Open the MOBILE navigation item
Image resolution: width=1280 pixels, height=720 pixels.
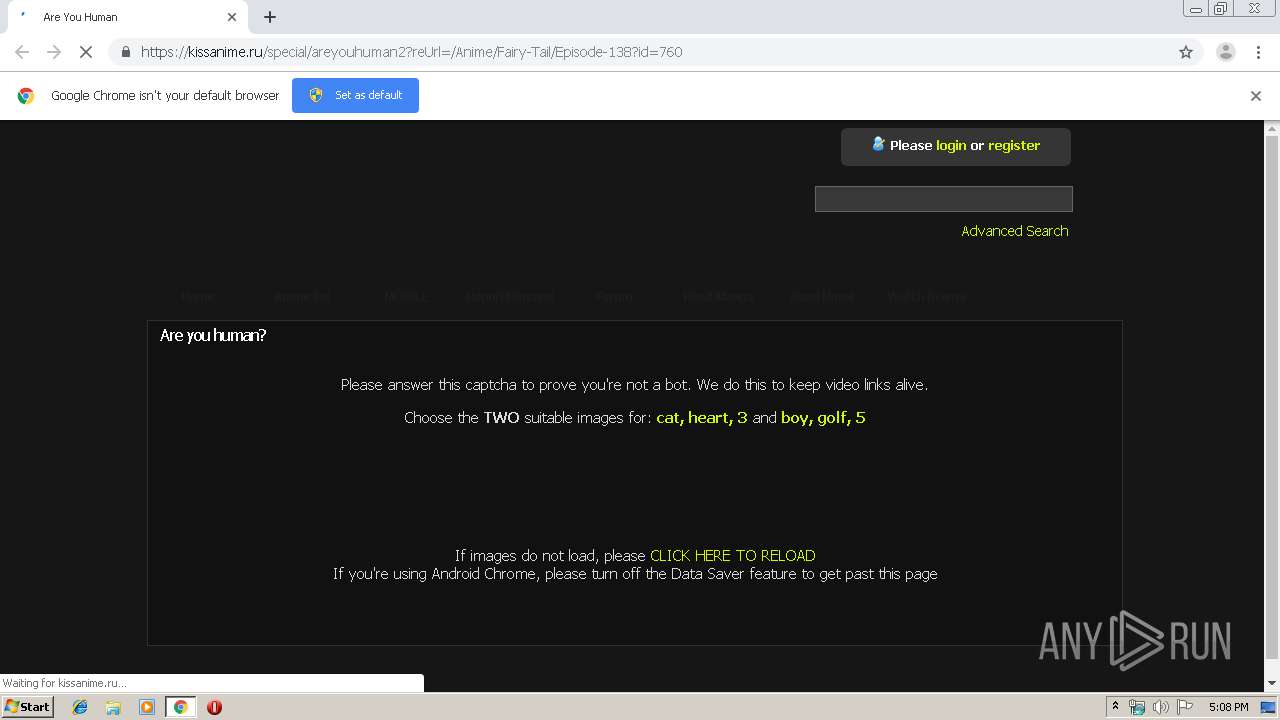[x=406, y=296]
